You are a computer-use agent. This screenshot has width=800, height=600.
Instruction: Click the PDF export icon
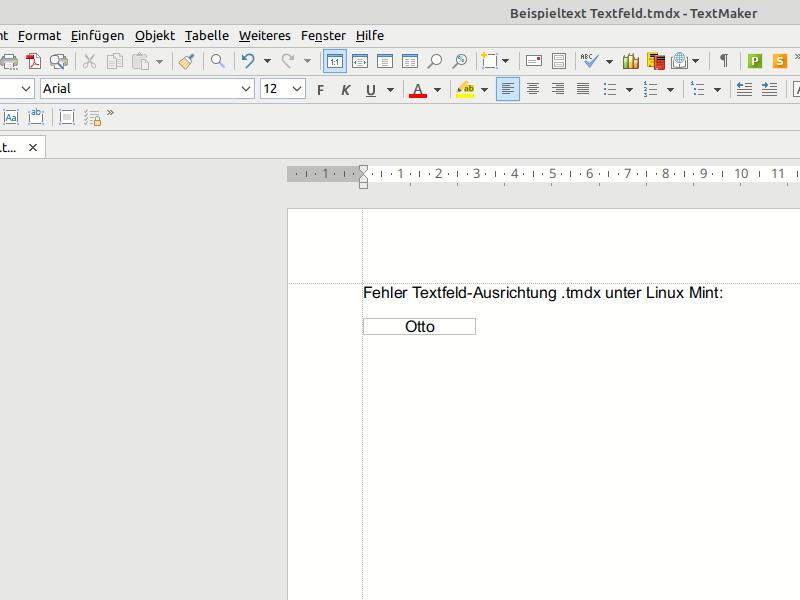pos(33,61)
